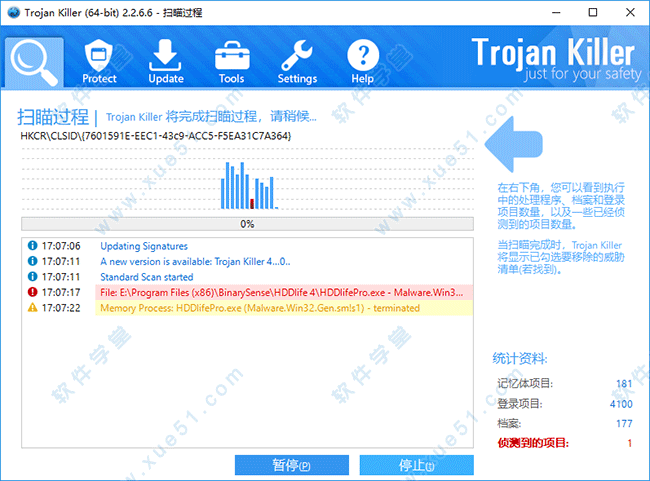Click the 档案 count 177

[624, 423]
